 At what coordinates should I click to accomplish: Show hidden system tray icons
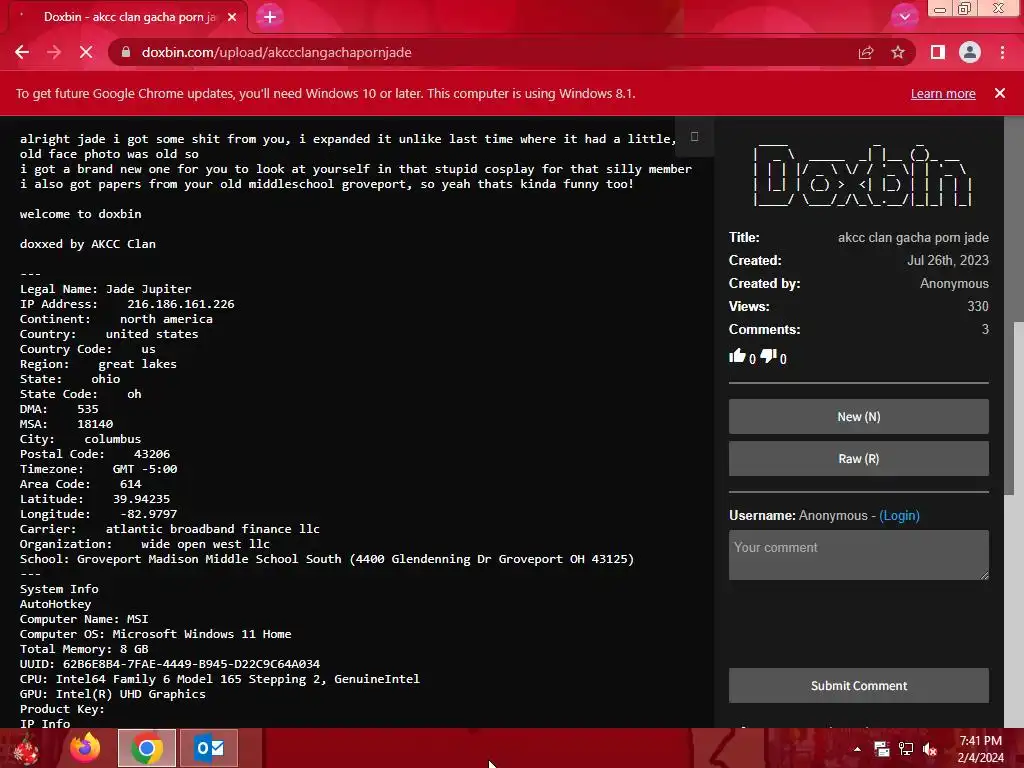857,749
